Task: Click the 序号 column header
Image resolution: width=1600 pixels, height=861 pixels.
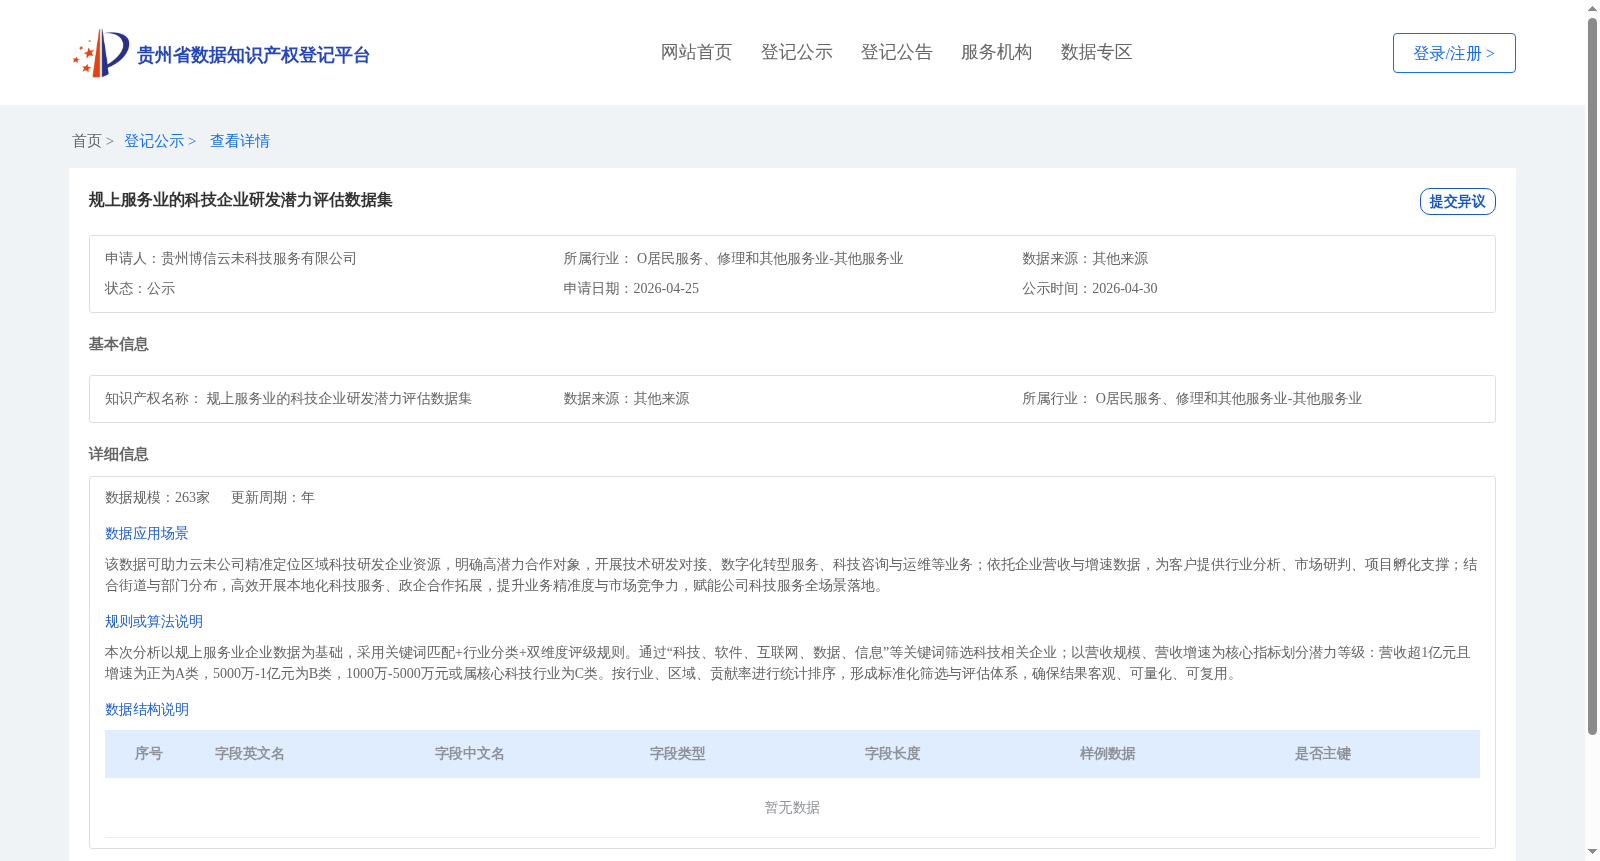Action: click(149, 753)
